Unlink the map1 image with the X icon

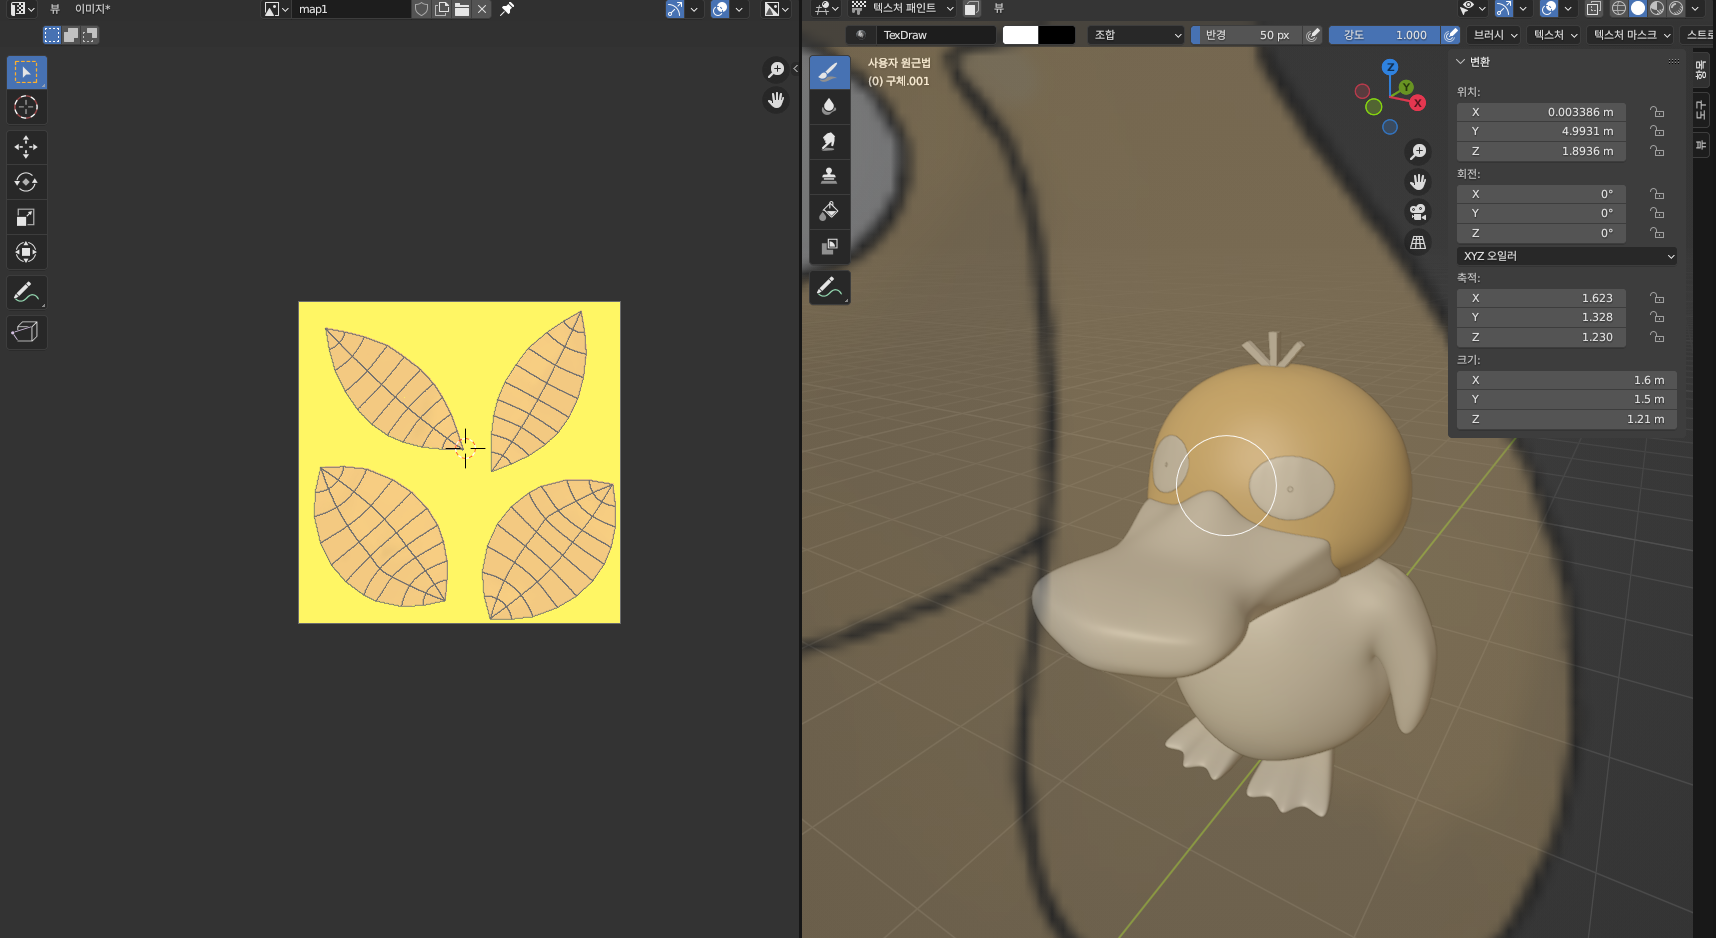coord(482,9)
